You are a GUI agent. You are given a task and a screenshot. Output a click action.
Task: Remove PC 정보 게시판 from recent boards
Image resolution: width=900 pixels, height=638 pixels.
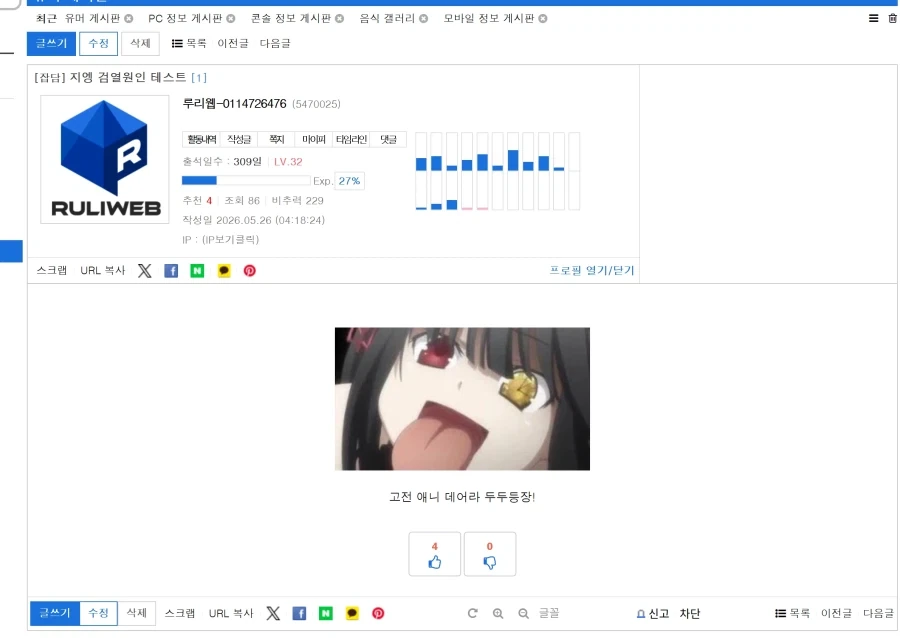[x=231, y=18]
